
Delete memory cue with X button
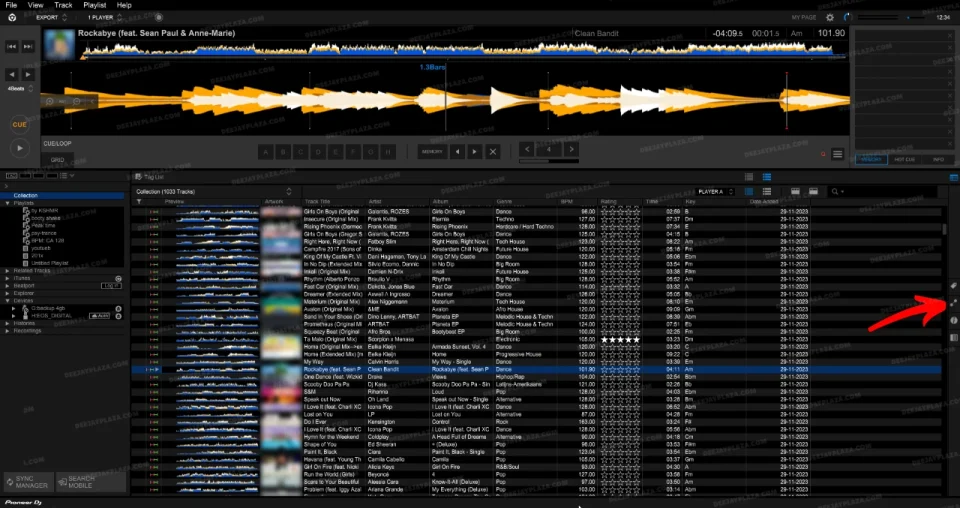pos(492,152)
